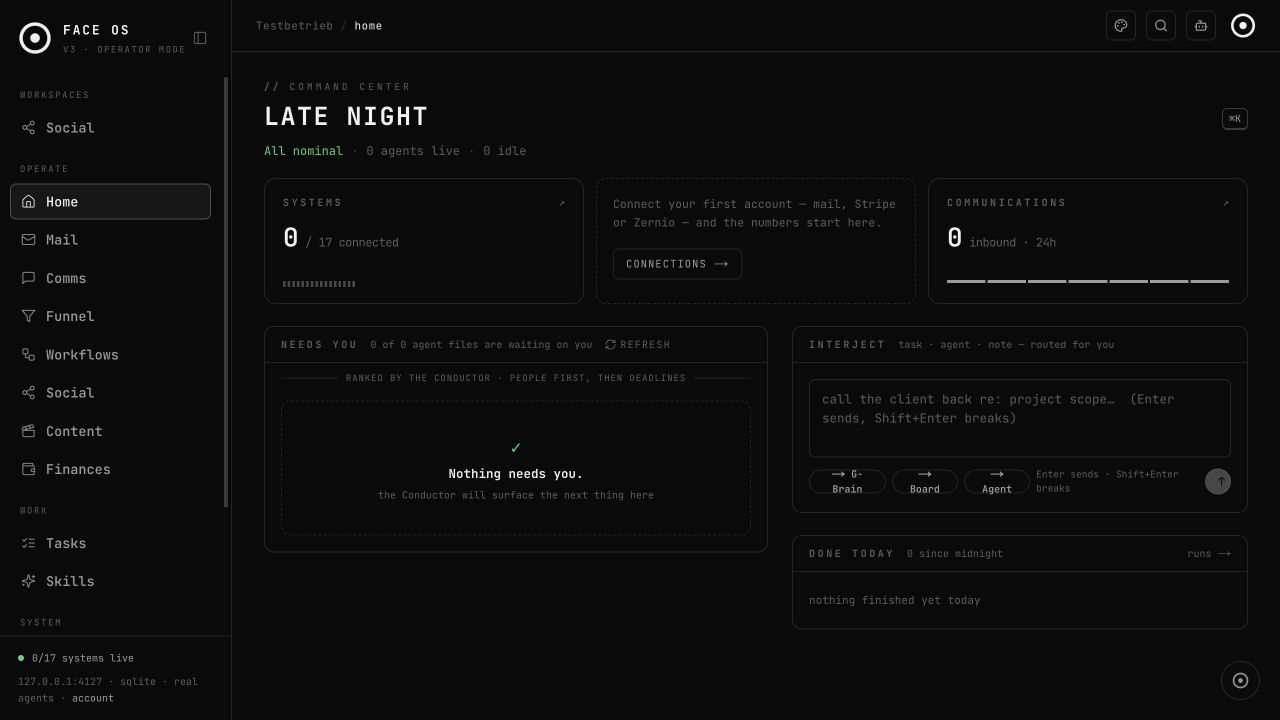Click the "All nominal" status text
The image size is (1280, 720).
click(x=303, y=151)
